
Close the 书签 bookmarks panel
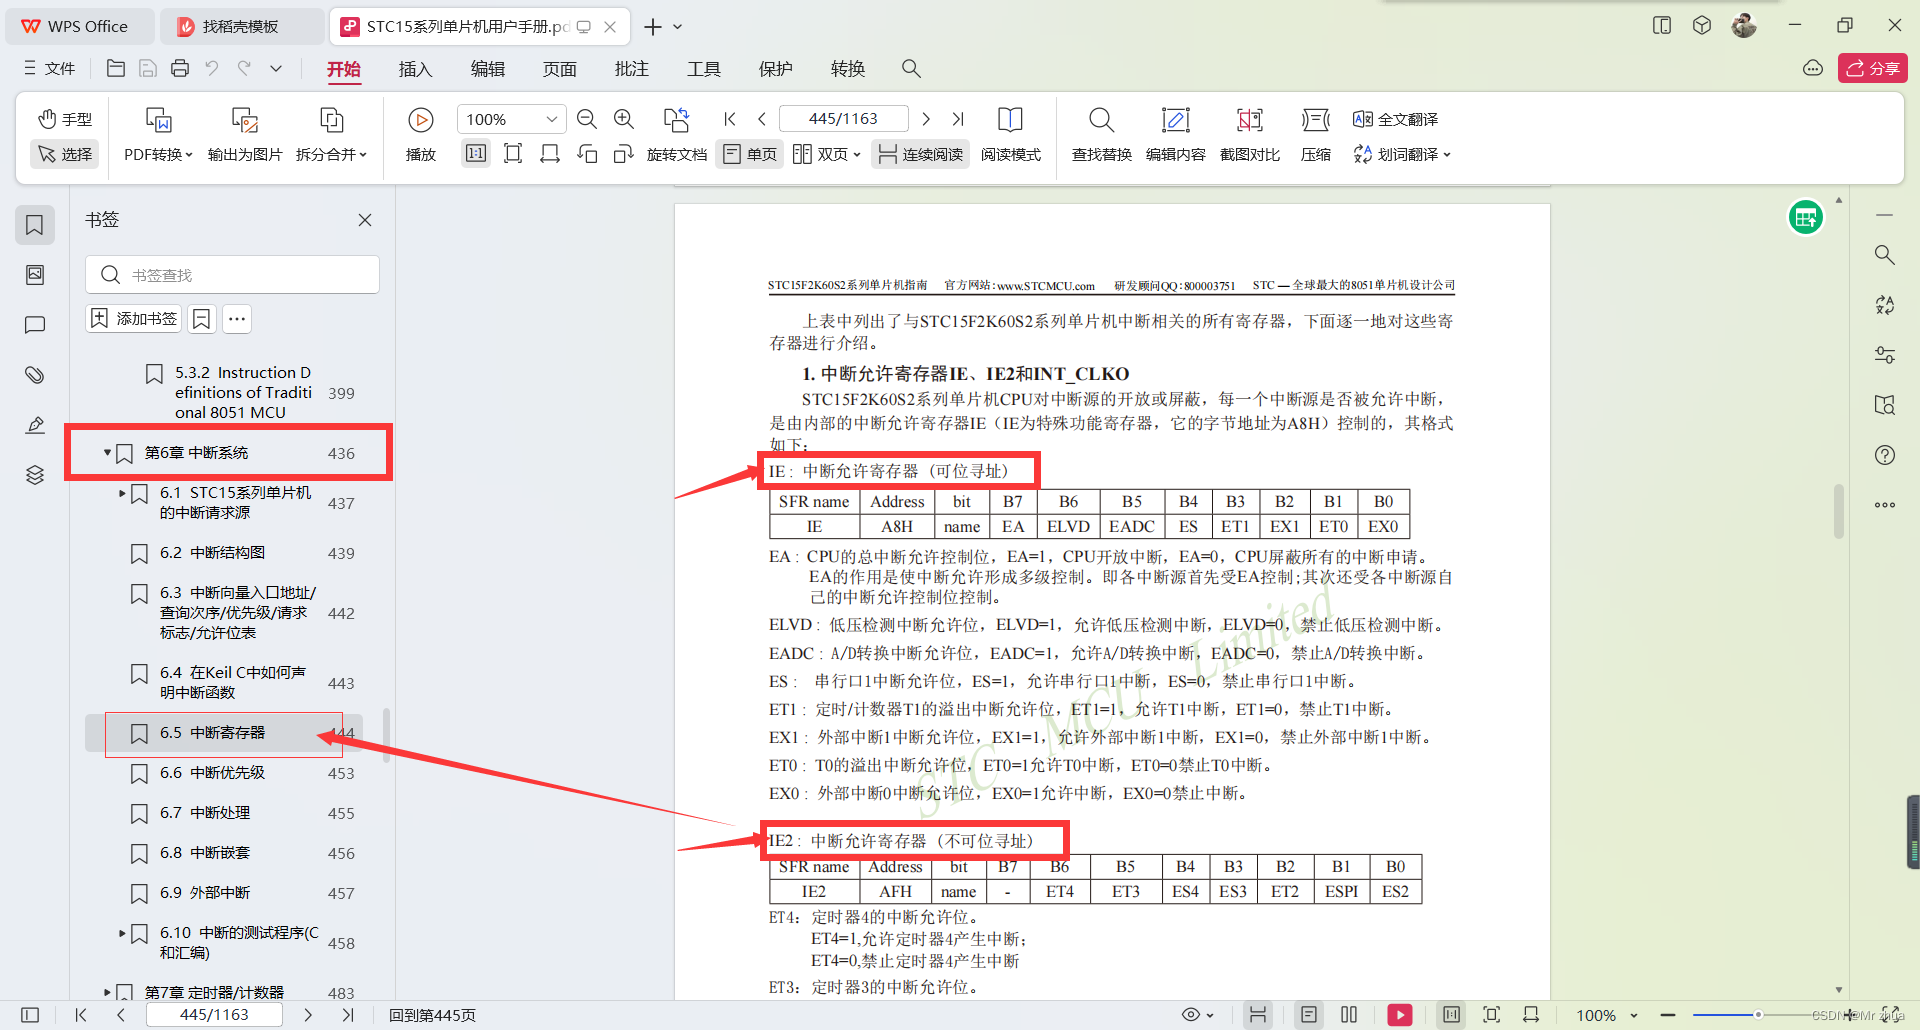[365, 220]
